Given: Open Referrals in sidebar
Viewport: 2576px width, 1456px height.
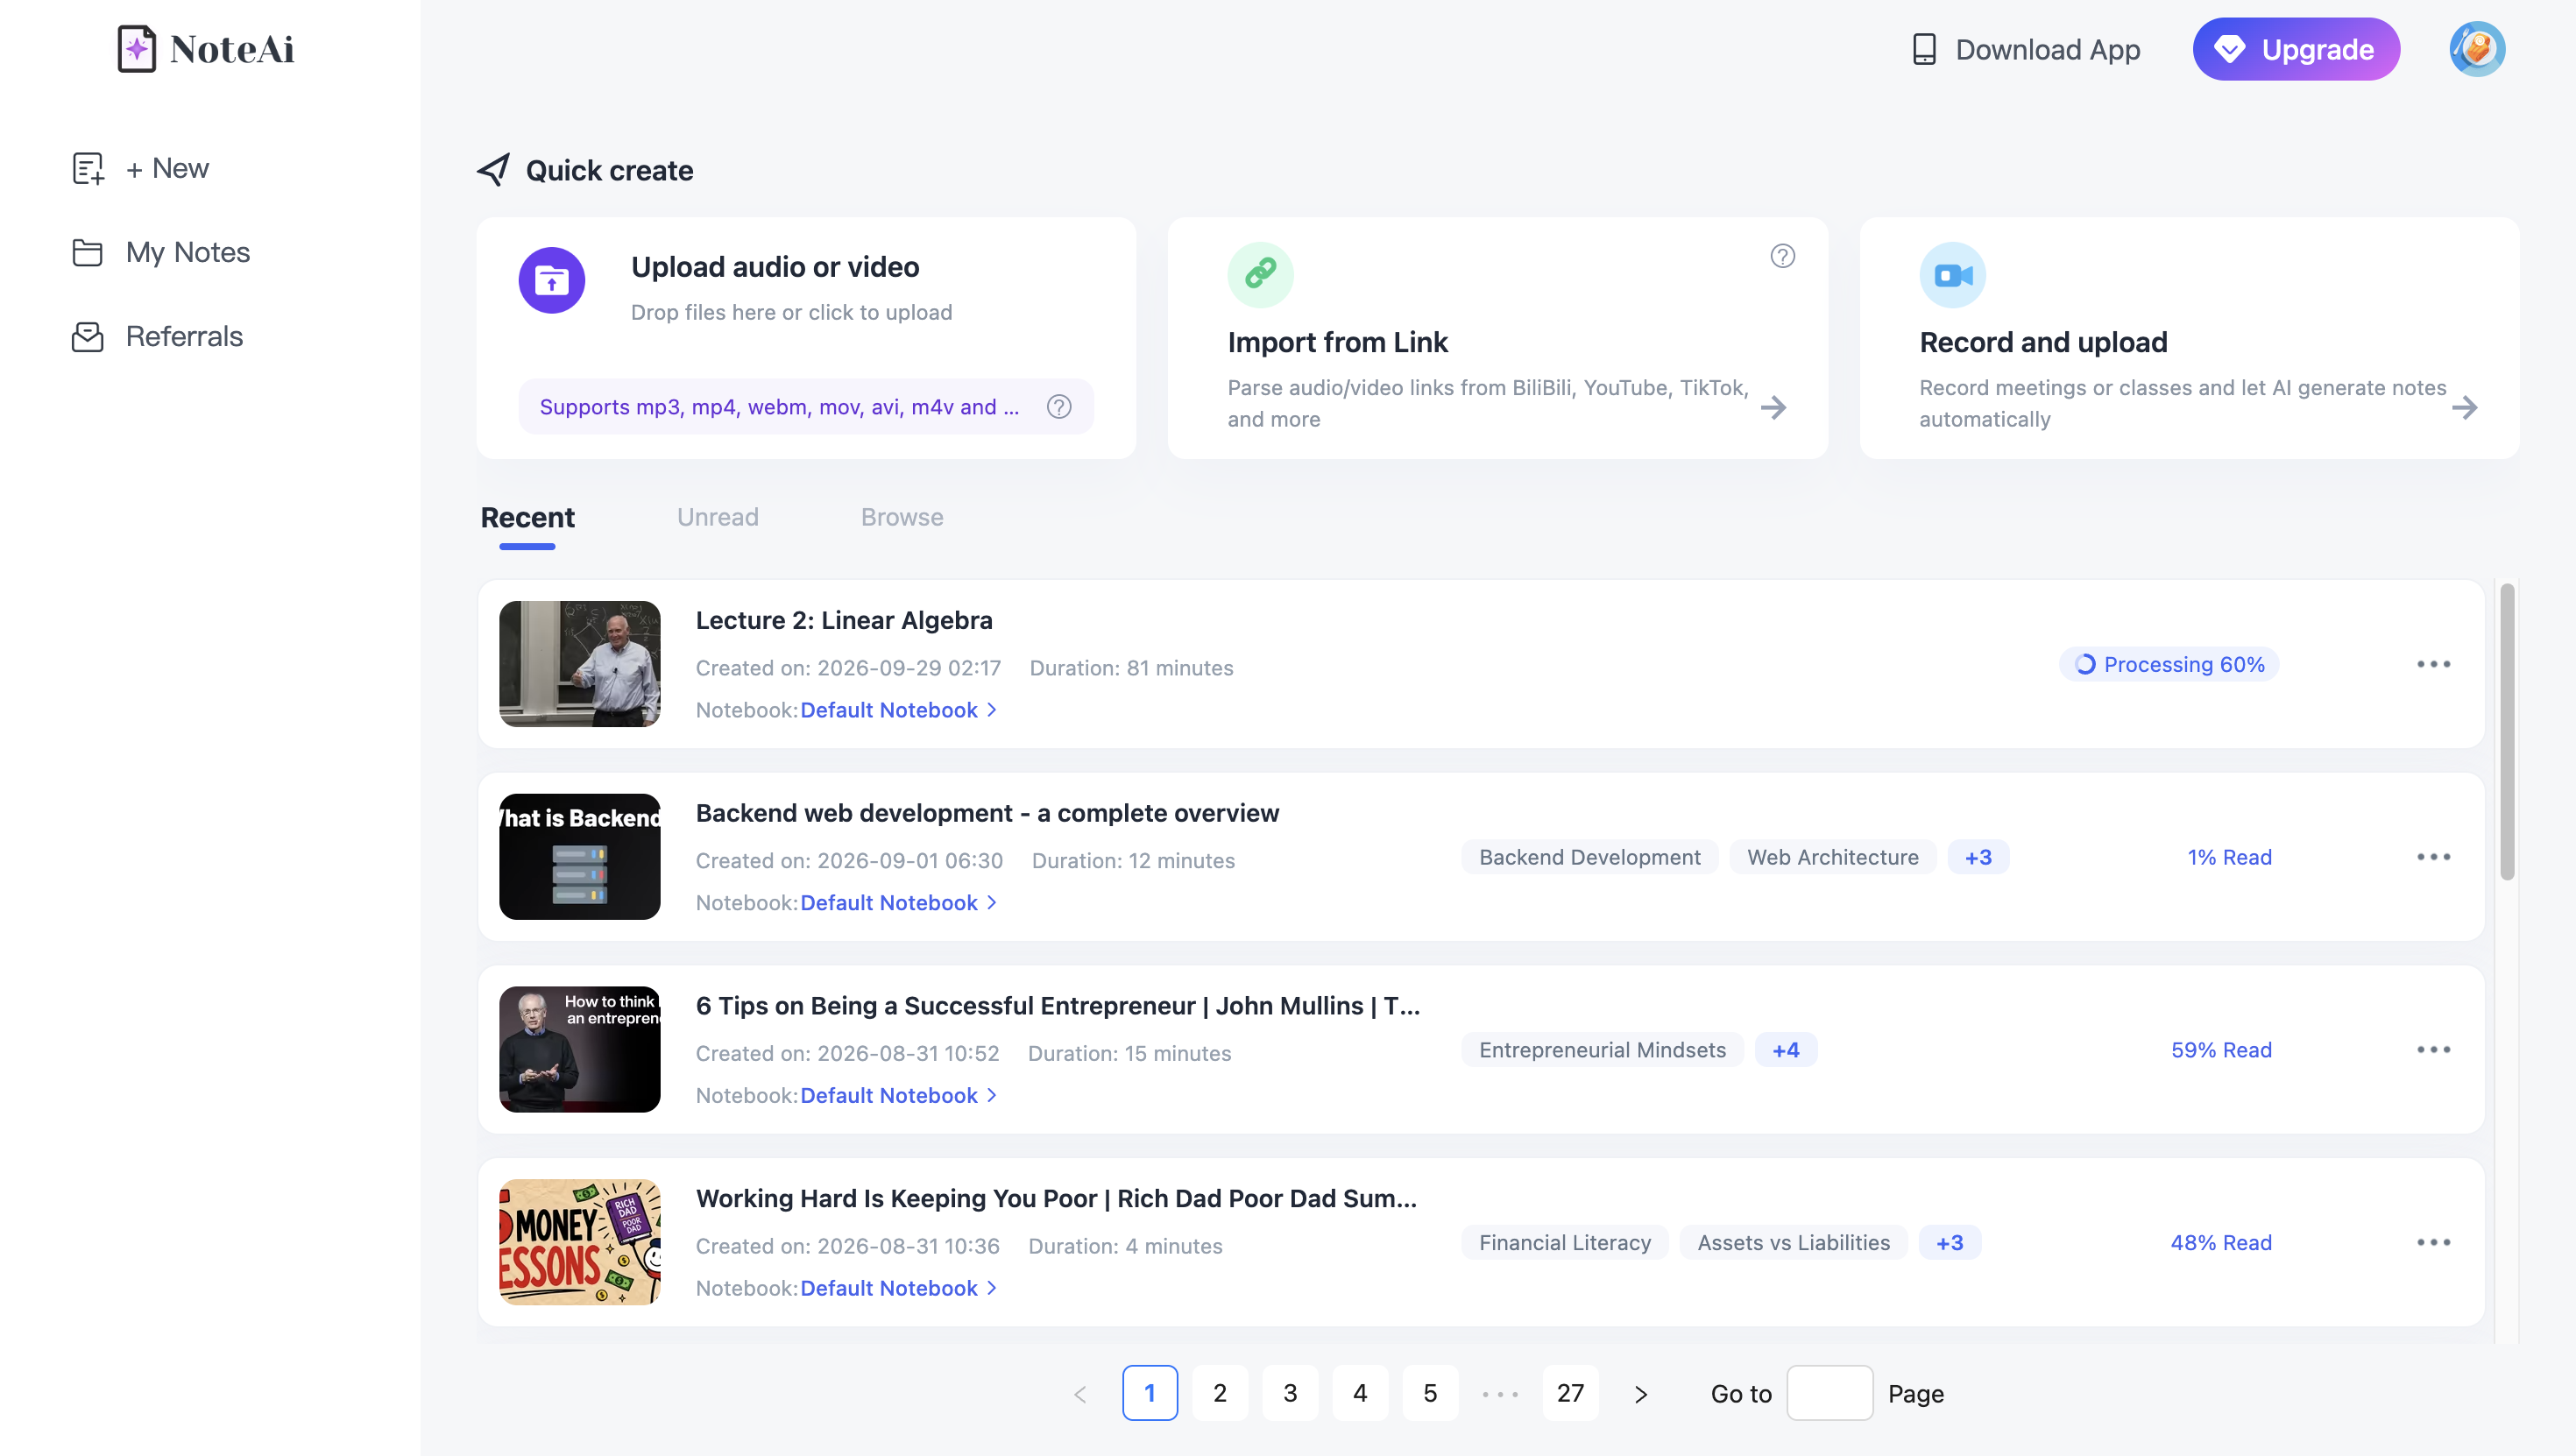Looking at the screenshot, I should [x=184, y=337].
